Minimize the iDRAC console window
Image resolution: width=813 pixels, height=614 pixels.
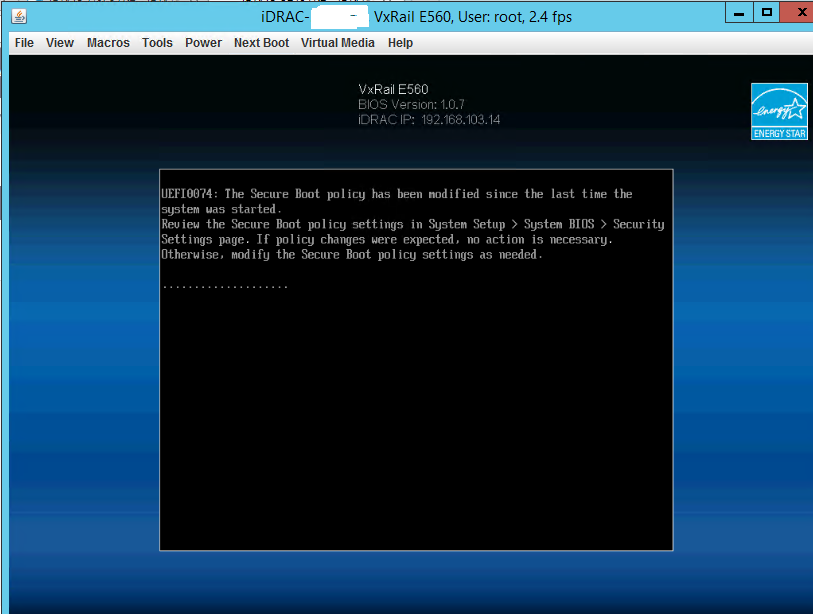[739, 12]
